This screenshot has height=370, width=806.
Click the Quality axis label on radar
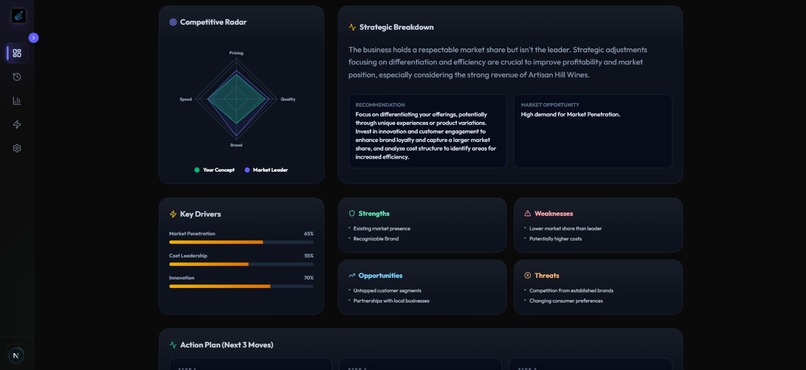[x=288, y=99]
